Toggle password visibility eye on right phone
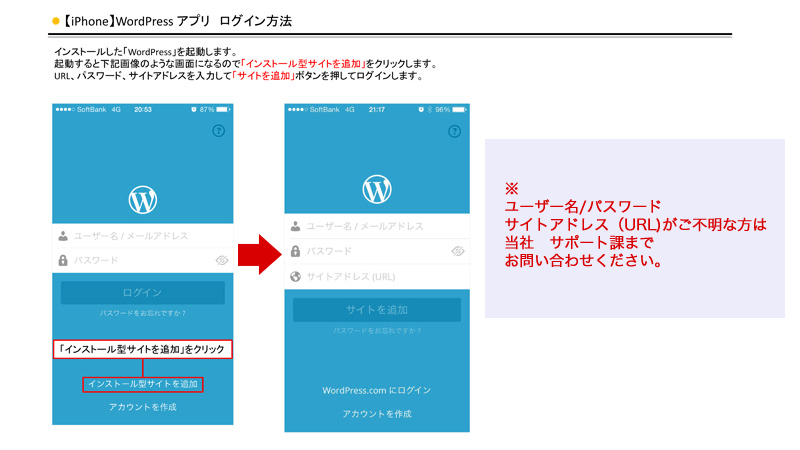 click(458, 251)
